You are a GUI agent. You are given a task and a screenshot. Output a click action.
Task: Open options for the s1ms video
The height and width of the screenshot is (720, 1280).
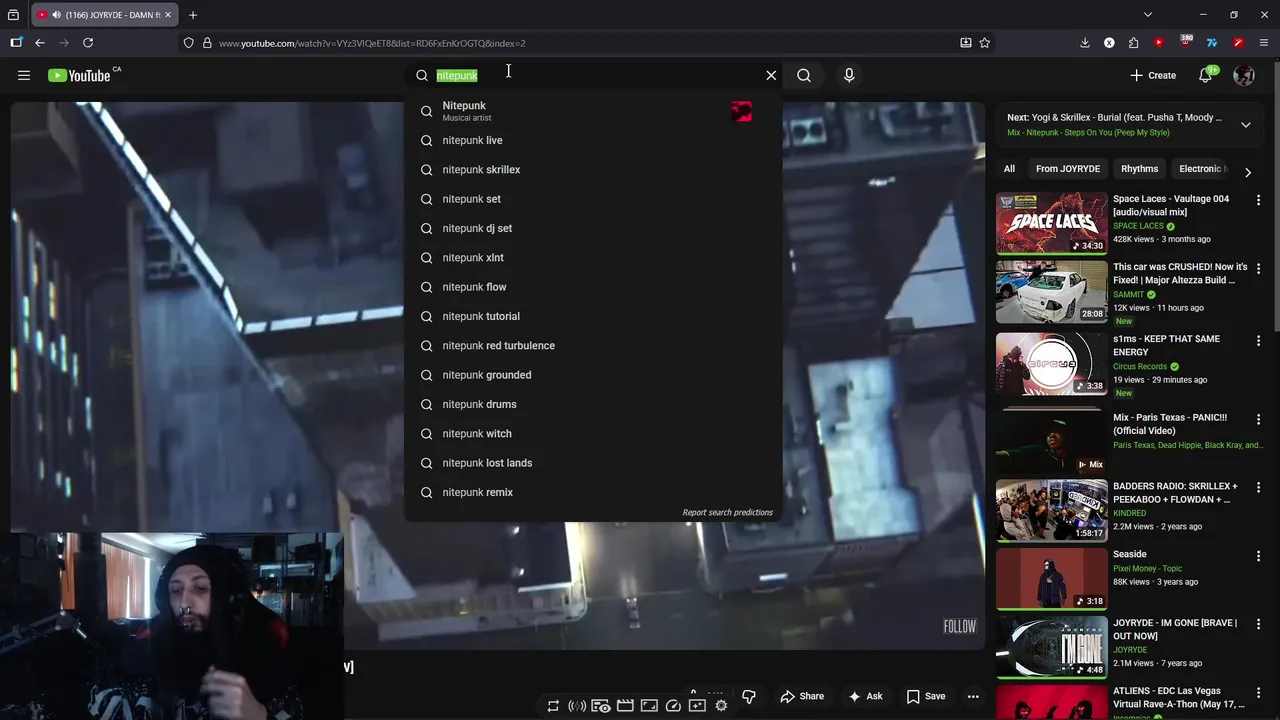point(1258,341)
